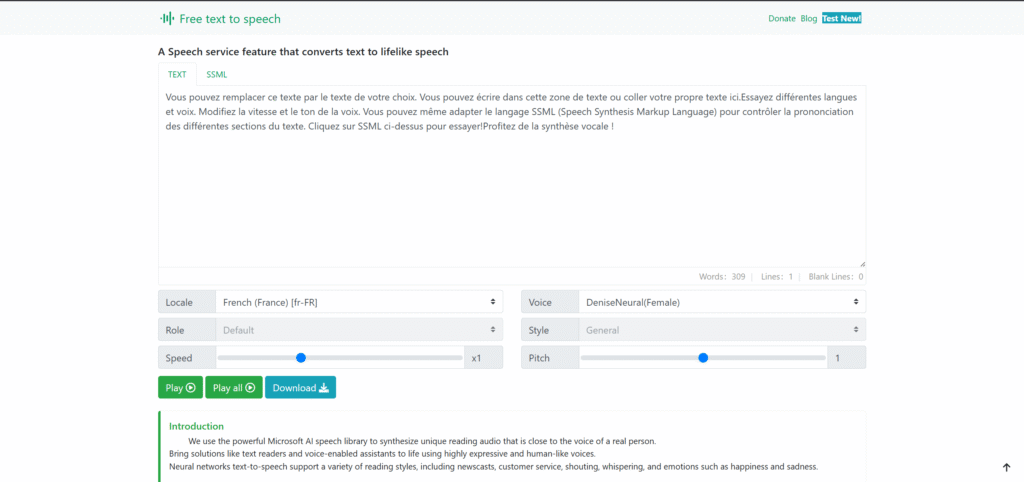Screen dimensions: 1024x482
Task: Click the Pitch slider handle
Action: pyautogui.click(x=703, y=358)
